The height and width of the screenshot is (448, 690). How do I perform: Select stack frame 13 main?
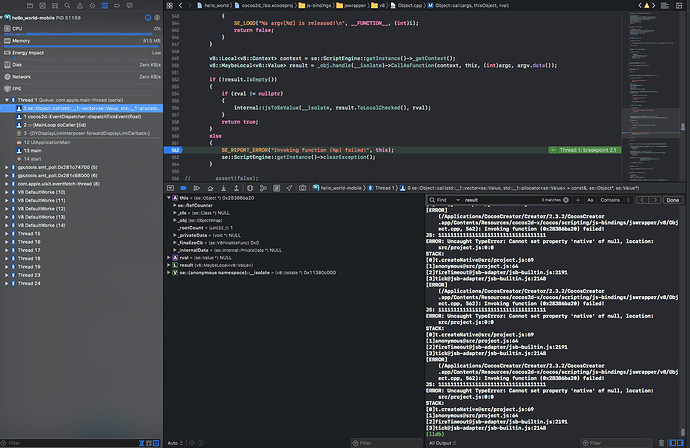[81, 151]
